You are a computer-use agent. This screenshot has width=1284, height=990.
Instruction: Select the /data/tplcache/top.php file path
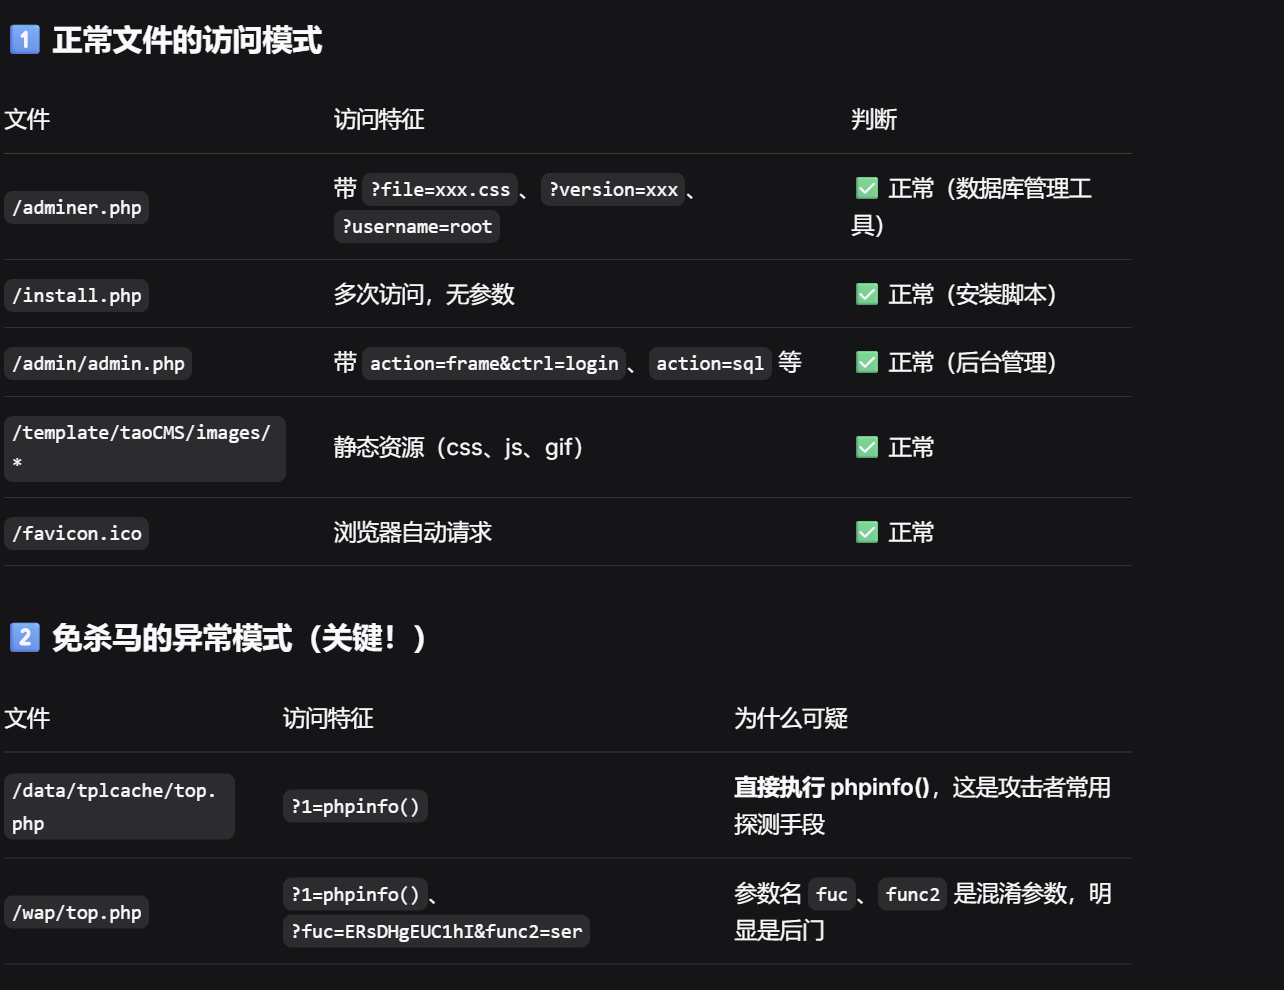pyautogui.click(x=118, y=806)
